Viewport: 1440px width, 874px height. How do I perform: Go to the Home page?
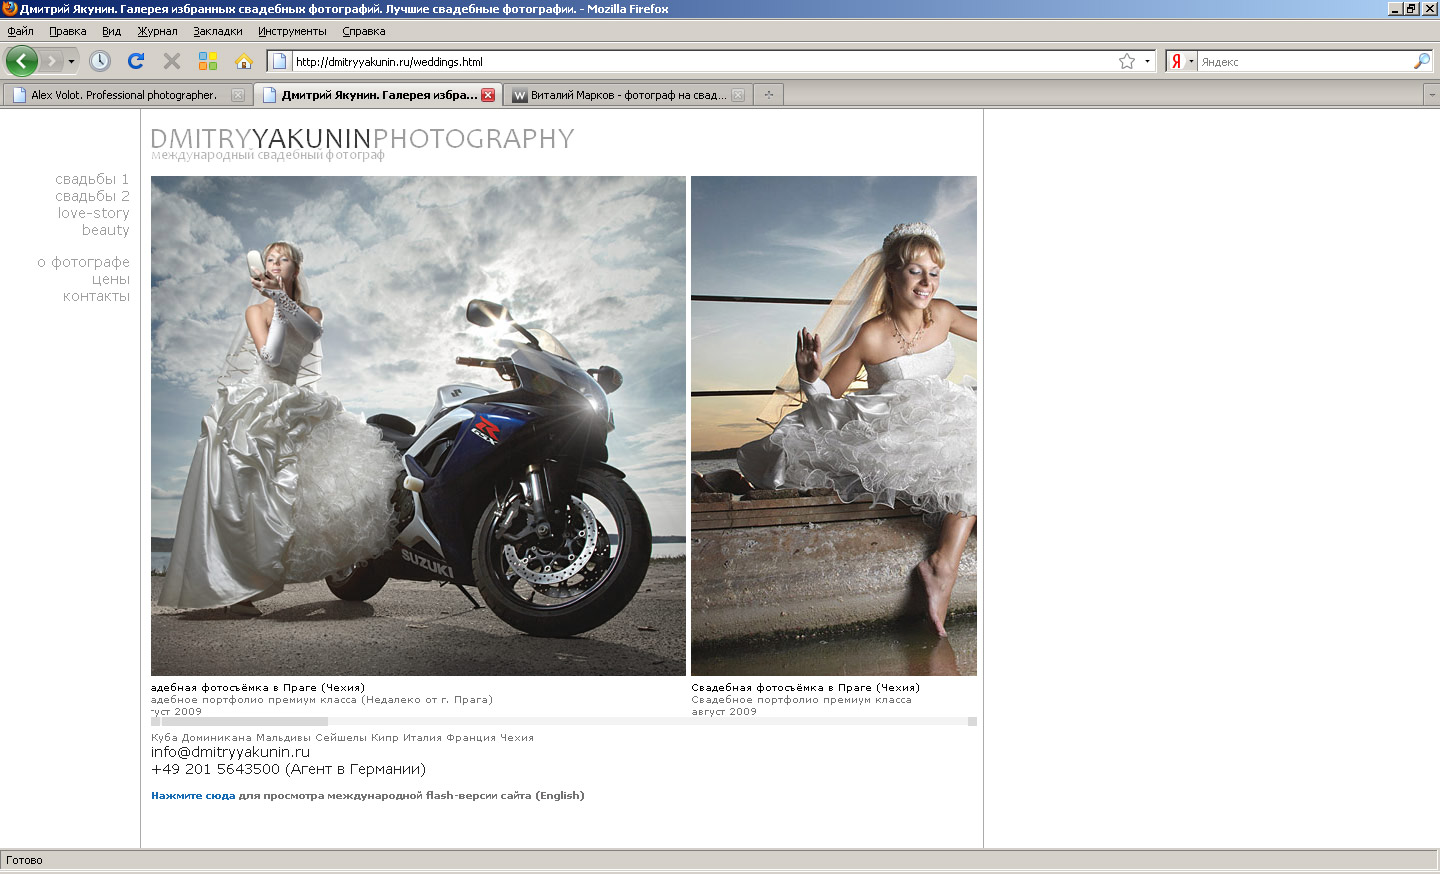click(244, 61)
